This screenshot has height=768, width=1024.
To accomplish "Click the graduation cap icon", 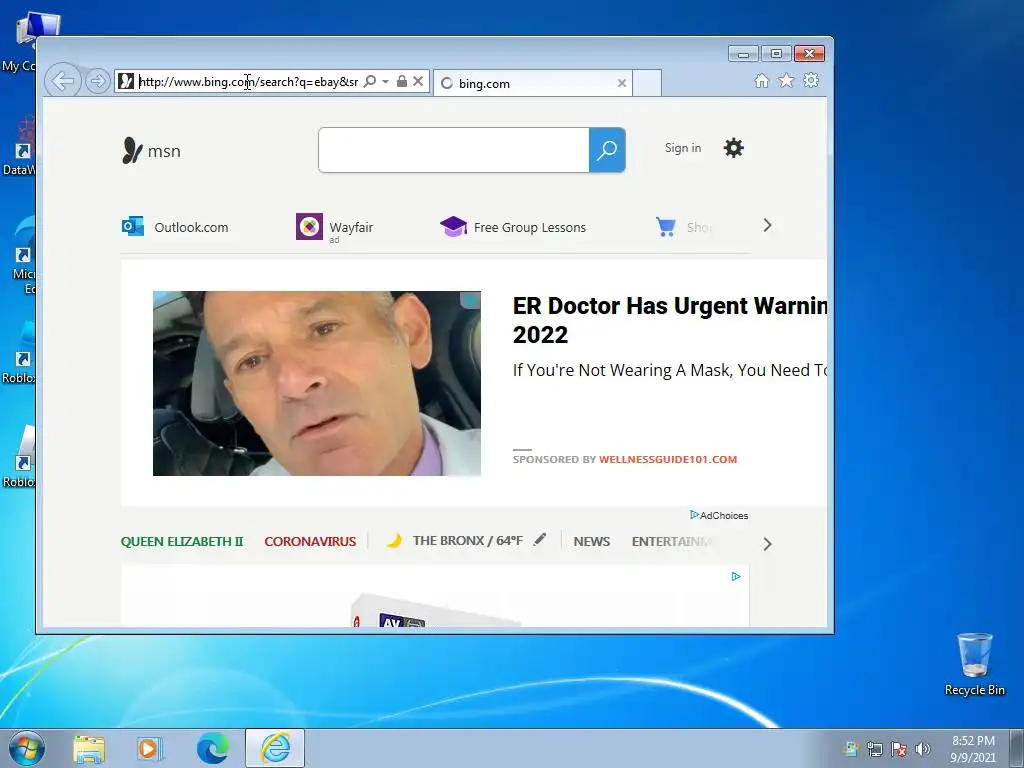I will 453,227.
